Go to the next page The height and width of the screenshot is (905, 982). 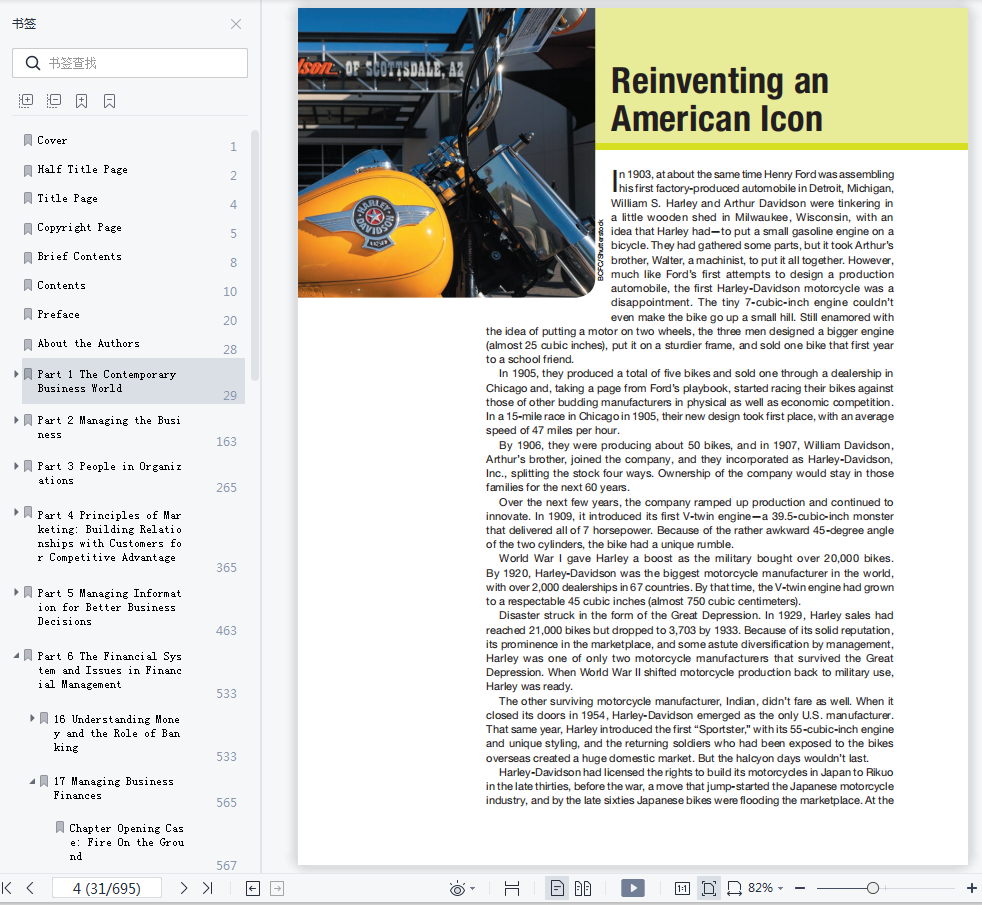click(183, 888)
